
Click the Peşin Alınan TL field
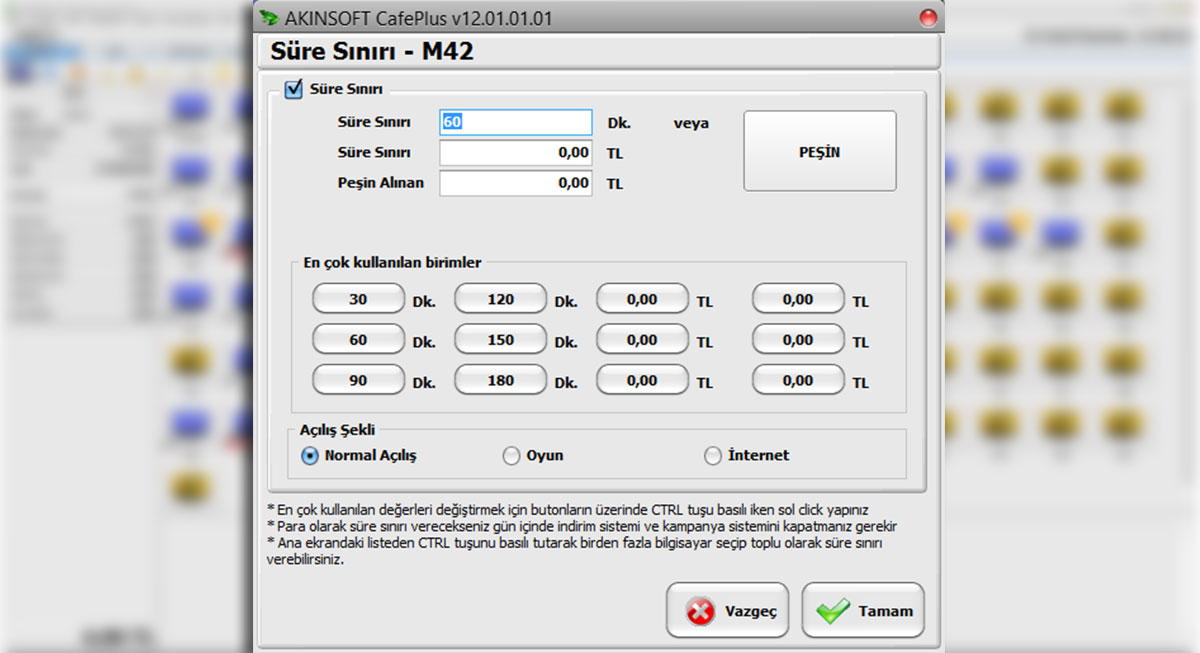(x=515, y=183)
